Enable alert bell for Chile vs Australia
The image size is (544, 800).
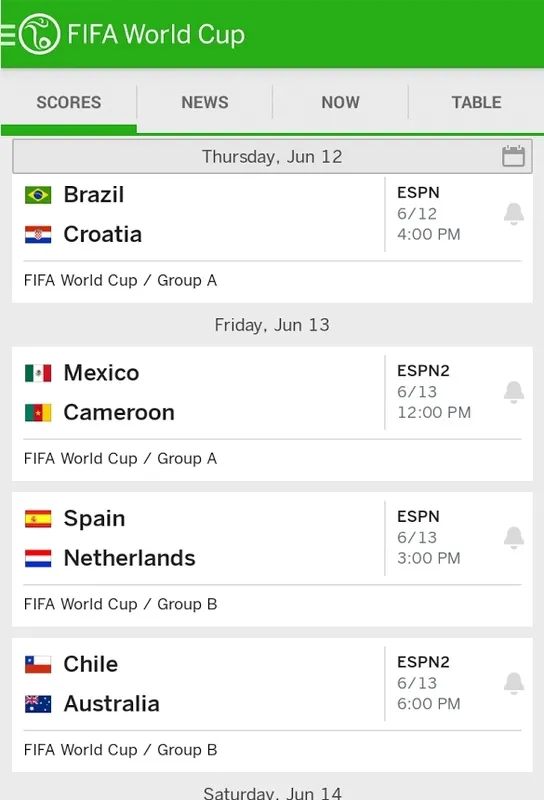(x=514, y=683)
